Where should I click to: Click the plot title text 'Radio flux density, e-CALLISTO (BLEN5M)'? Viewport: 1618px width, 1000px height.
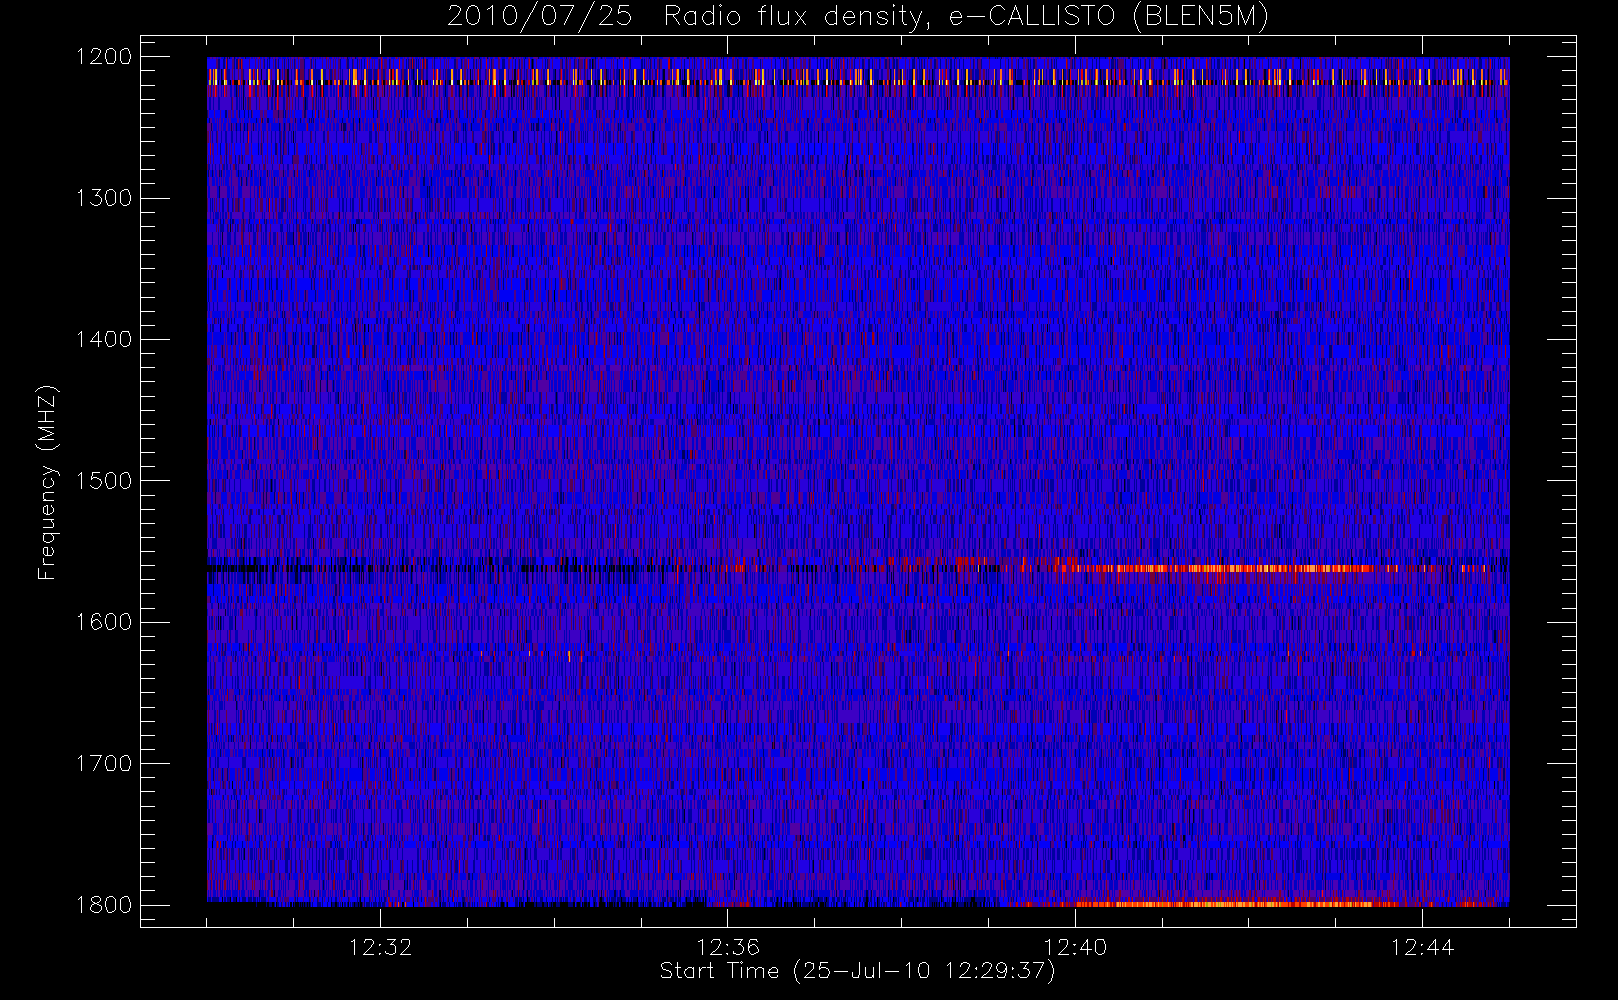pyautogui.click(x=965, y=17)
